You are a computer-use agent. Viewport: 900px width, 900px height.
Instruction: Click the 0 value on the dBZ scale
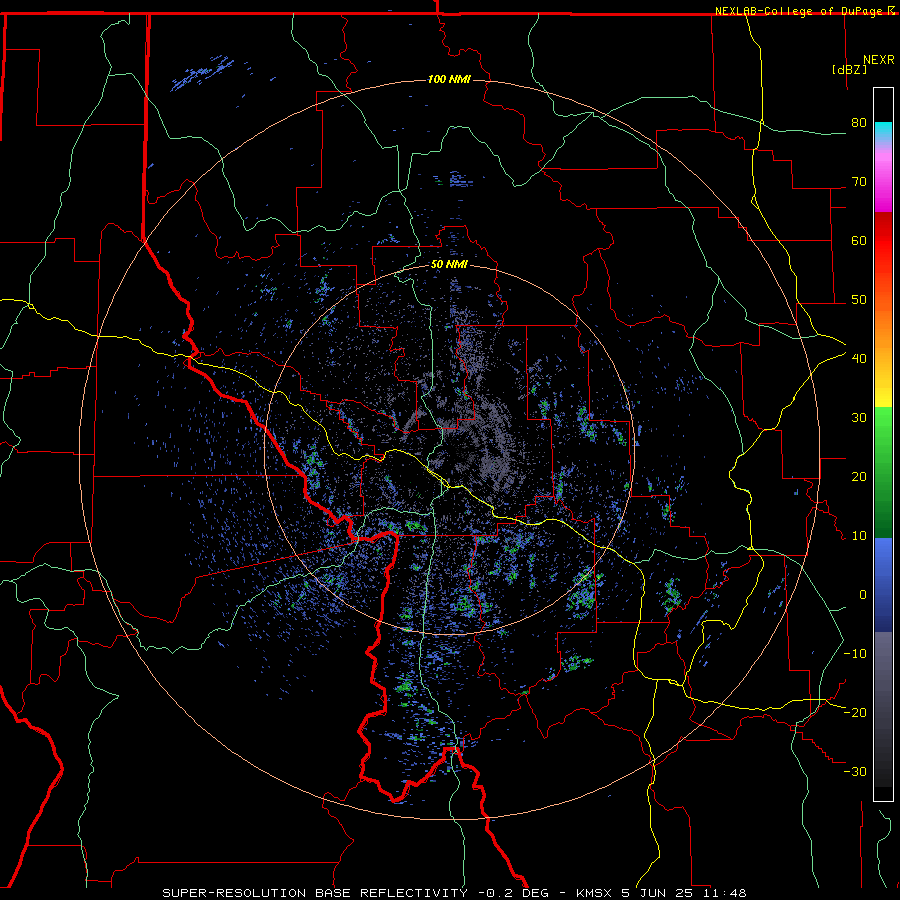[x=863, y=595]
